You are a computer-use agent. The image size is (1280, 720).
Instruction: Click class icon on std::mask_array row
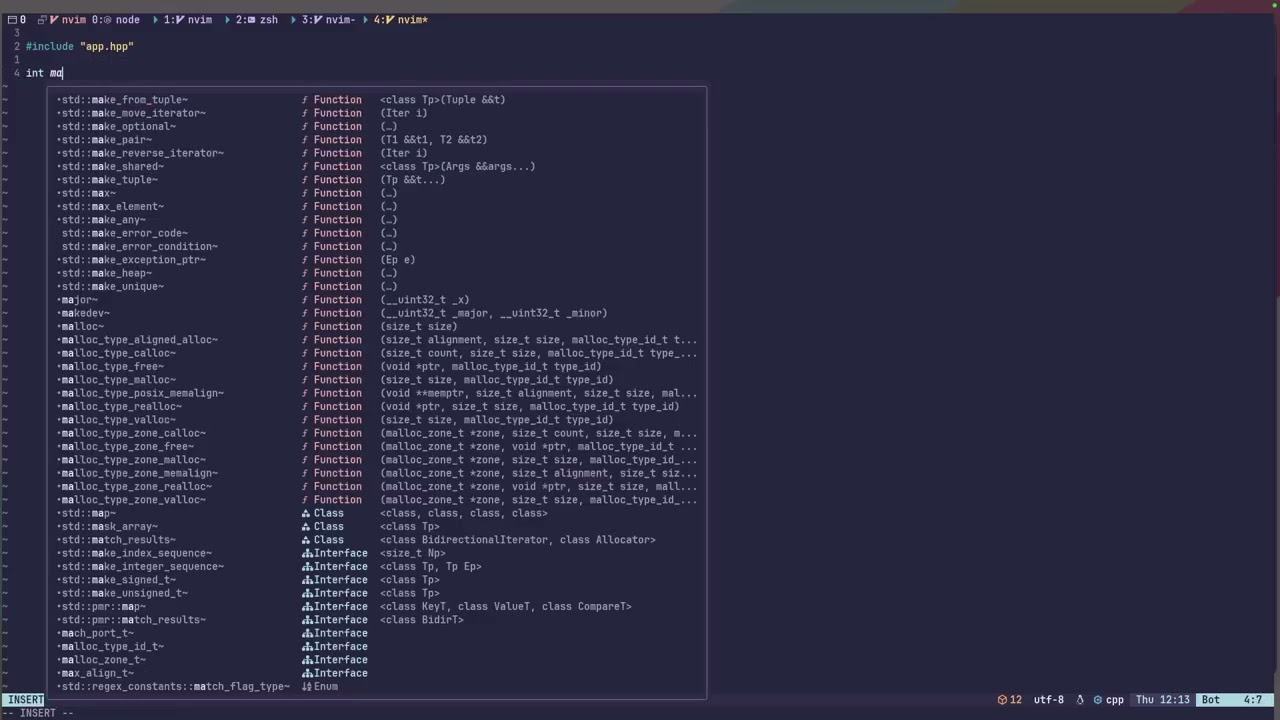pyautogui.click(x=306, y=527)
